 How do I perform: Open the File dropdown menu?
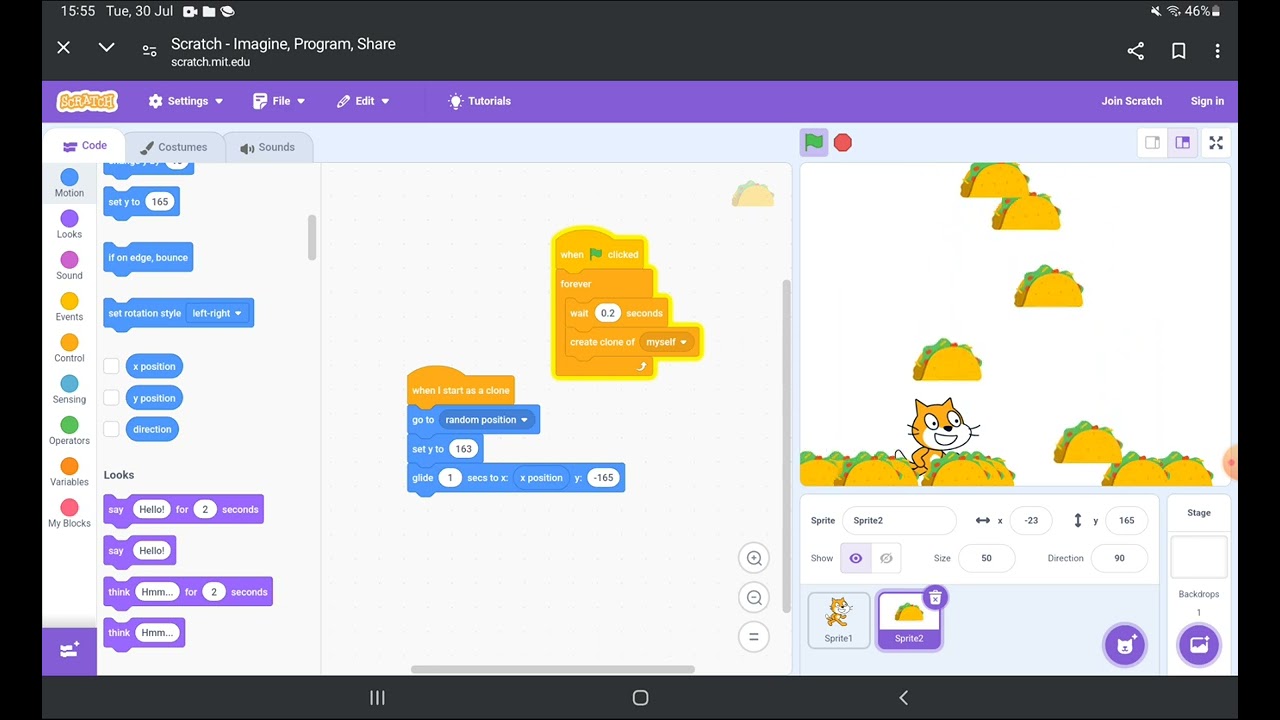279,101
